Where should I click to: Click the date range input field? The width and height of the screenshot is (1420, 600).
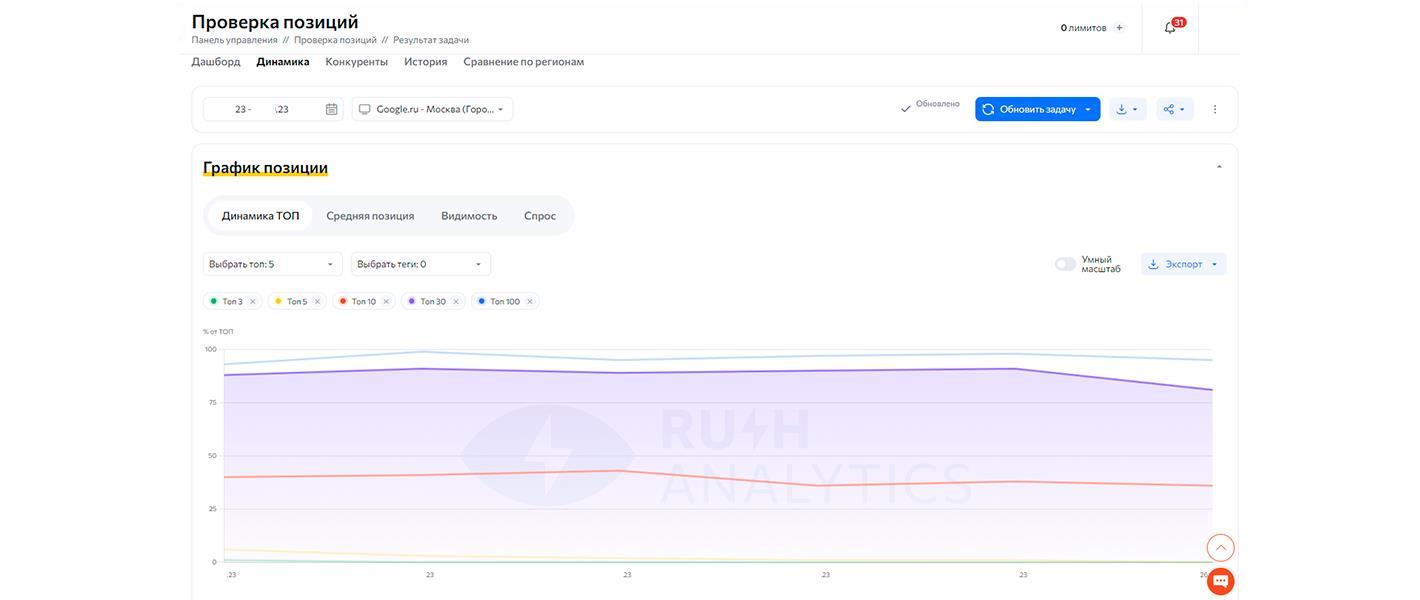click(x=273, y=109)
